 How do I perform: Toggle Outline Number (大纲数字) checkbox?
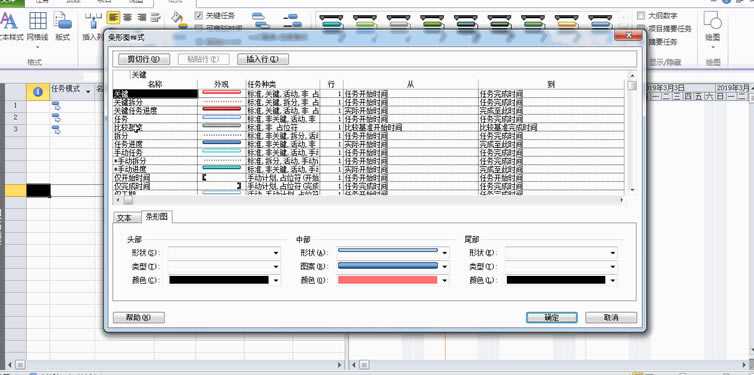click(641, 16)
